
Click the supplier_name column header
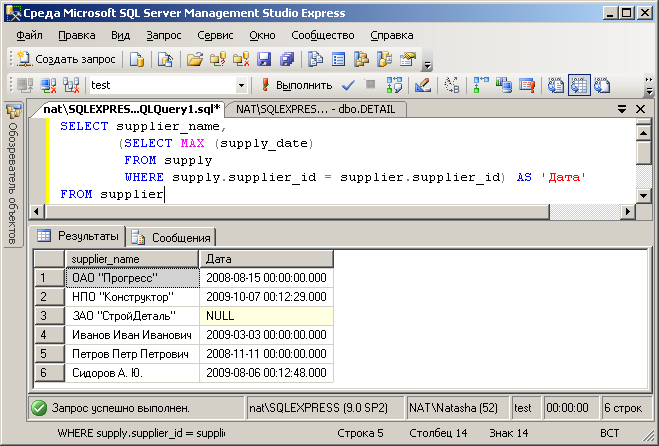click(132, 259)
